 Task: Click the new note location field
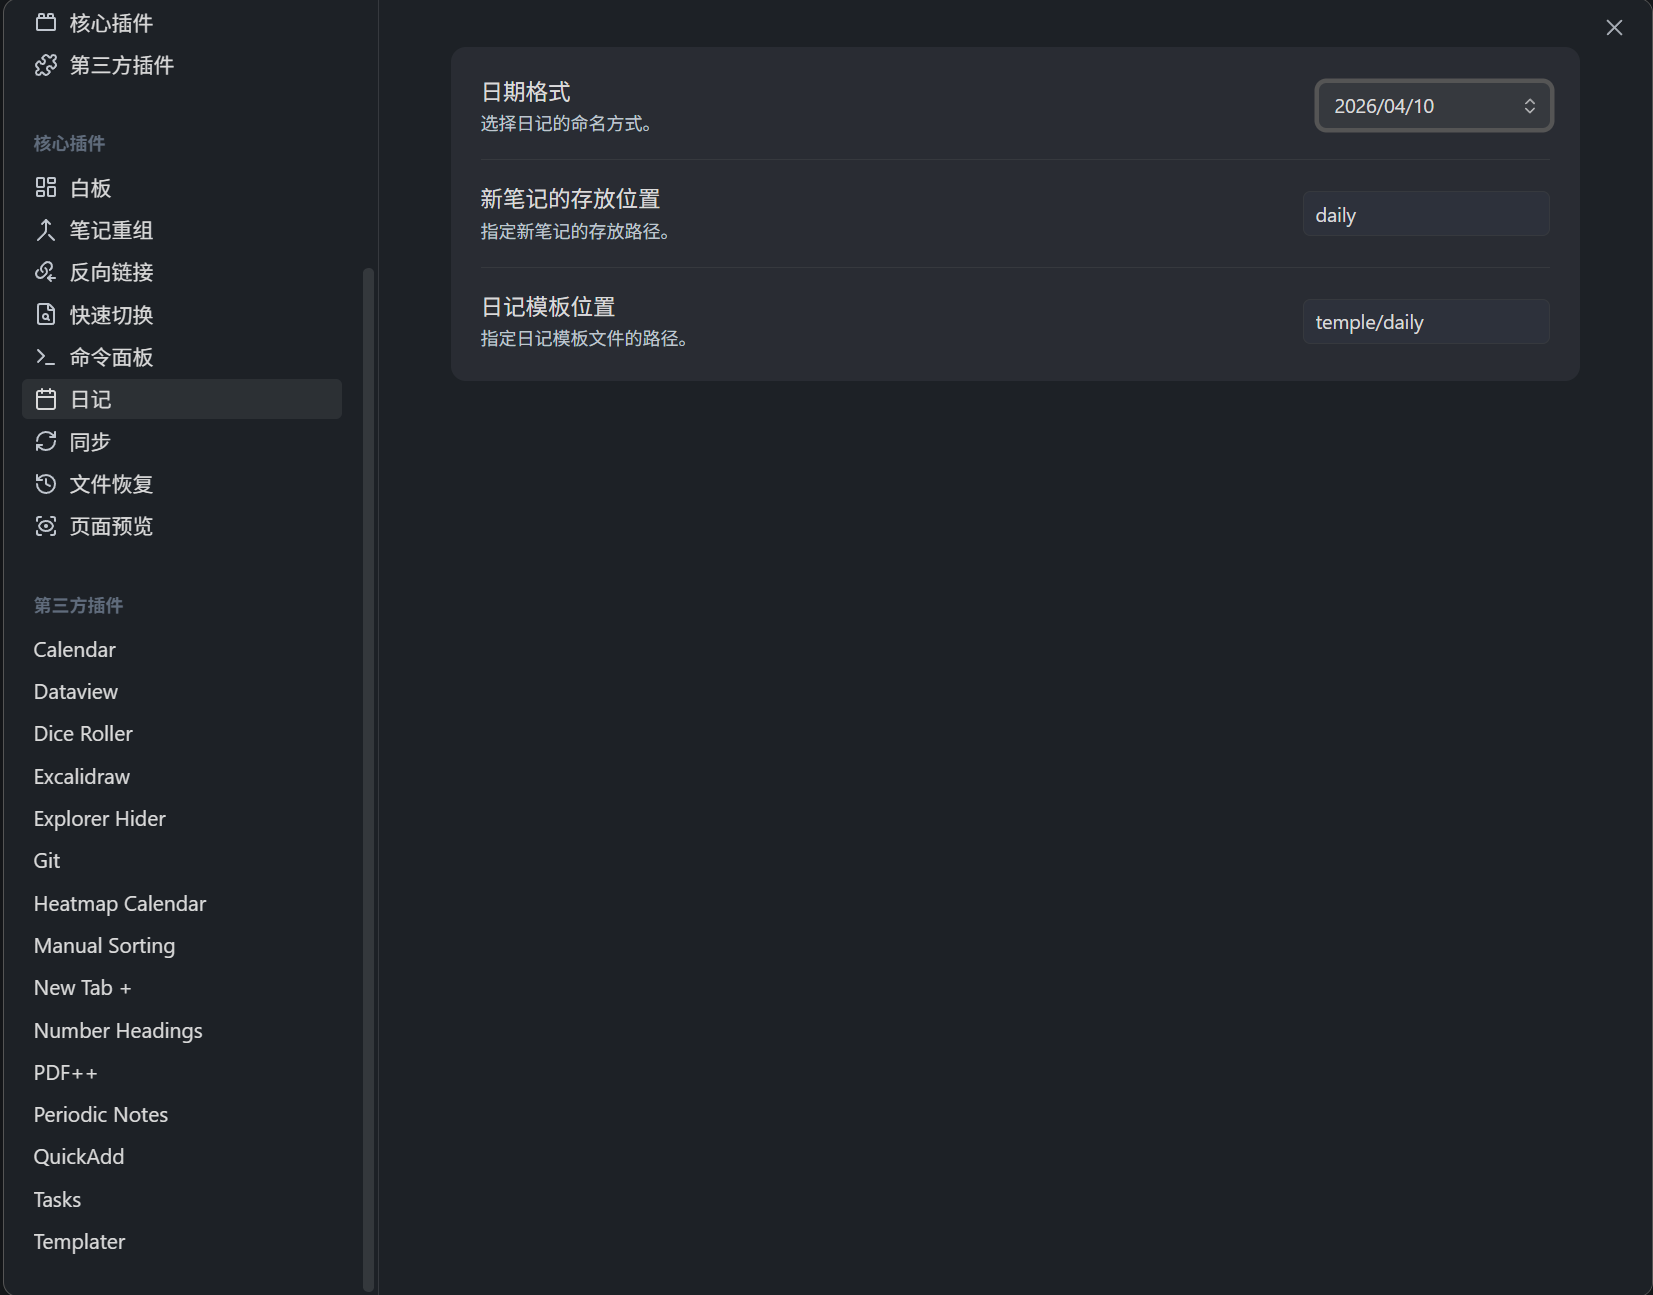[x=1425, y=215]
